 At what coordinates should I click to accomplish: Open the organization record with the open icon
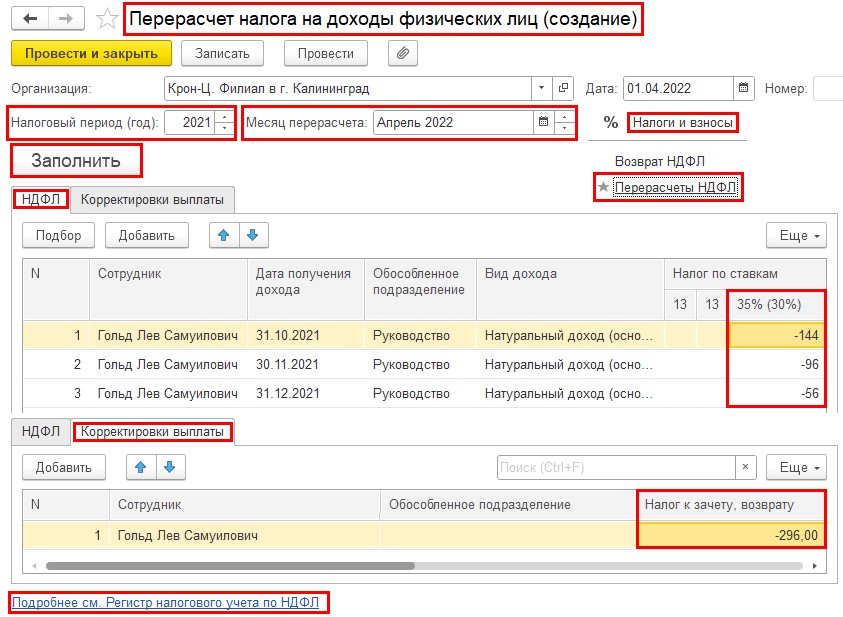pyautogui.click(x=563, y=88)
